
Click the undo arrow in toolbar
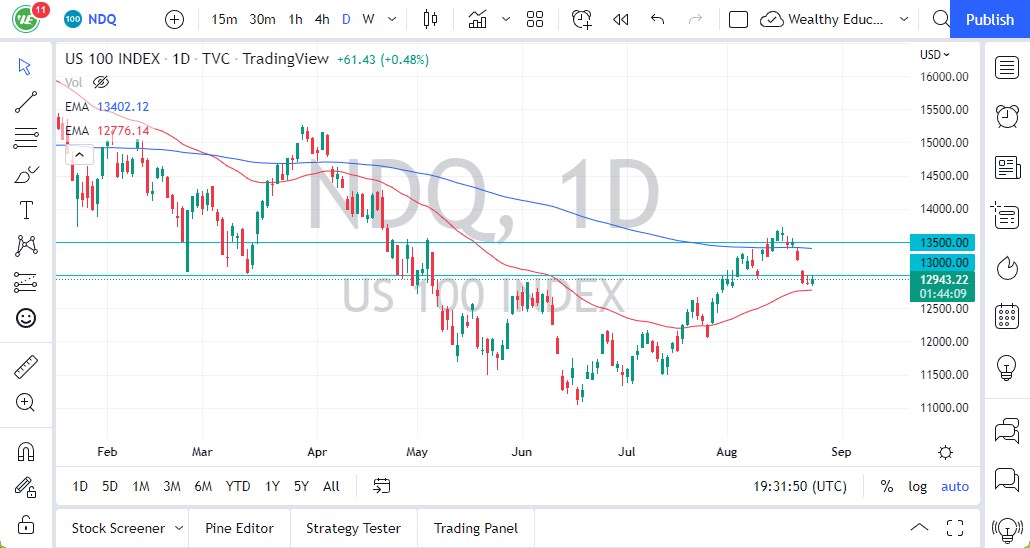coord(657,19)
